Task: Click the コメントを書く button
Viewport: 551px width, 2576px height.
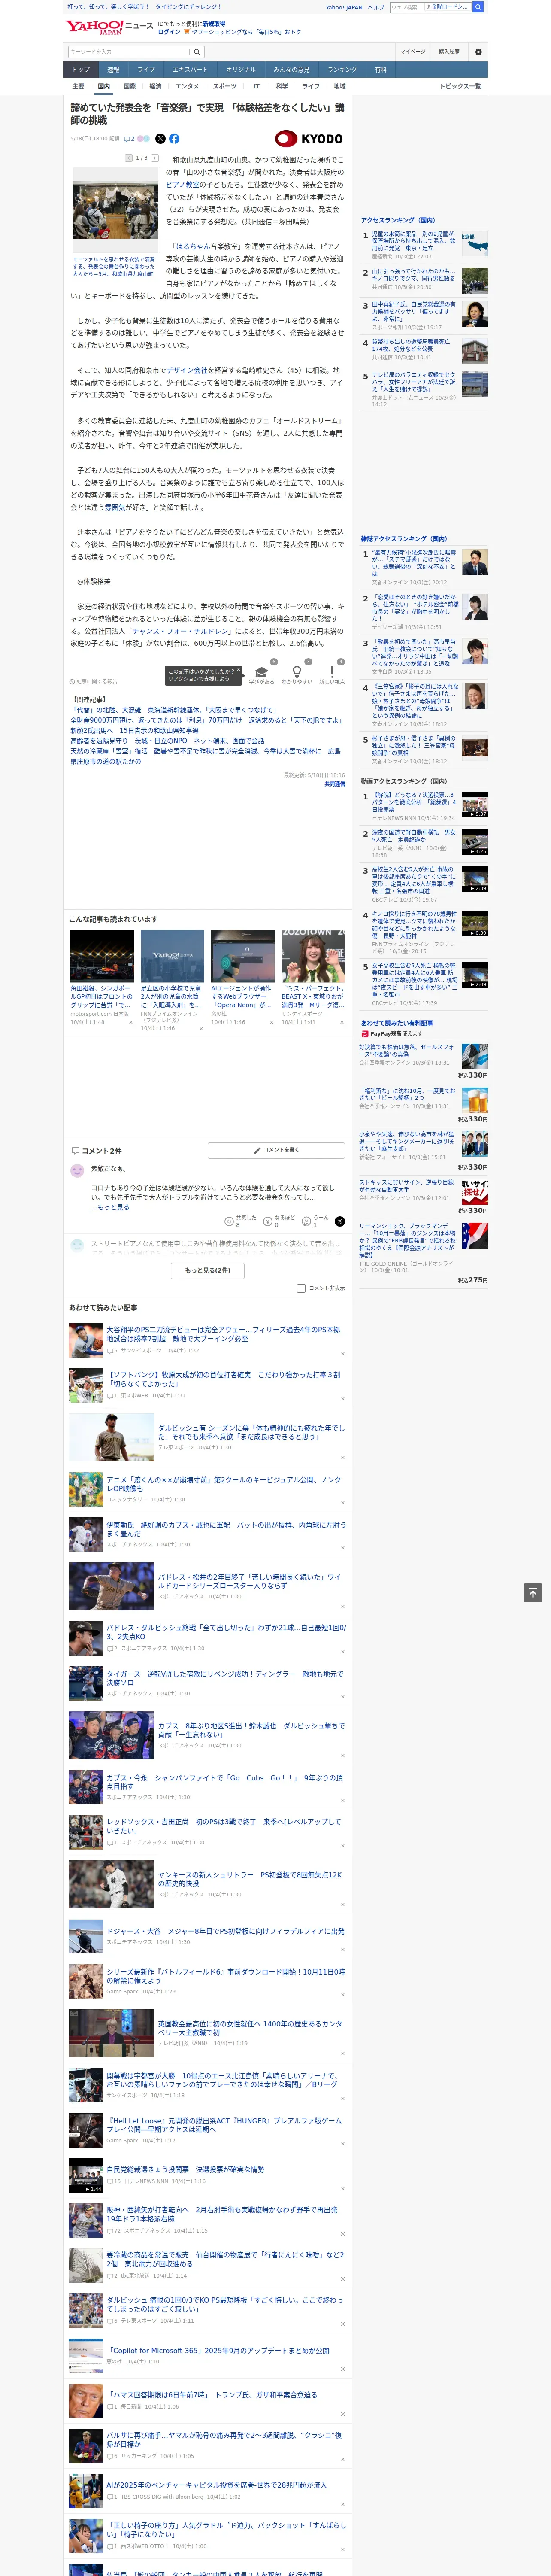Action: [277, 1151]
